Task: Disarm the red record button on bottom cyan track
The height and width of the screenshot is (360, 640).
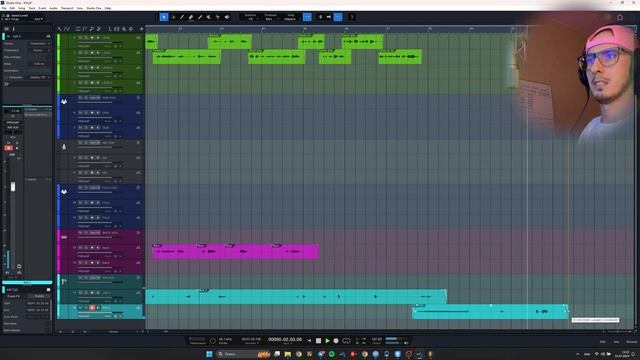Action: pyautogui.click(x=92, y=308)
